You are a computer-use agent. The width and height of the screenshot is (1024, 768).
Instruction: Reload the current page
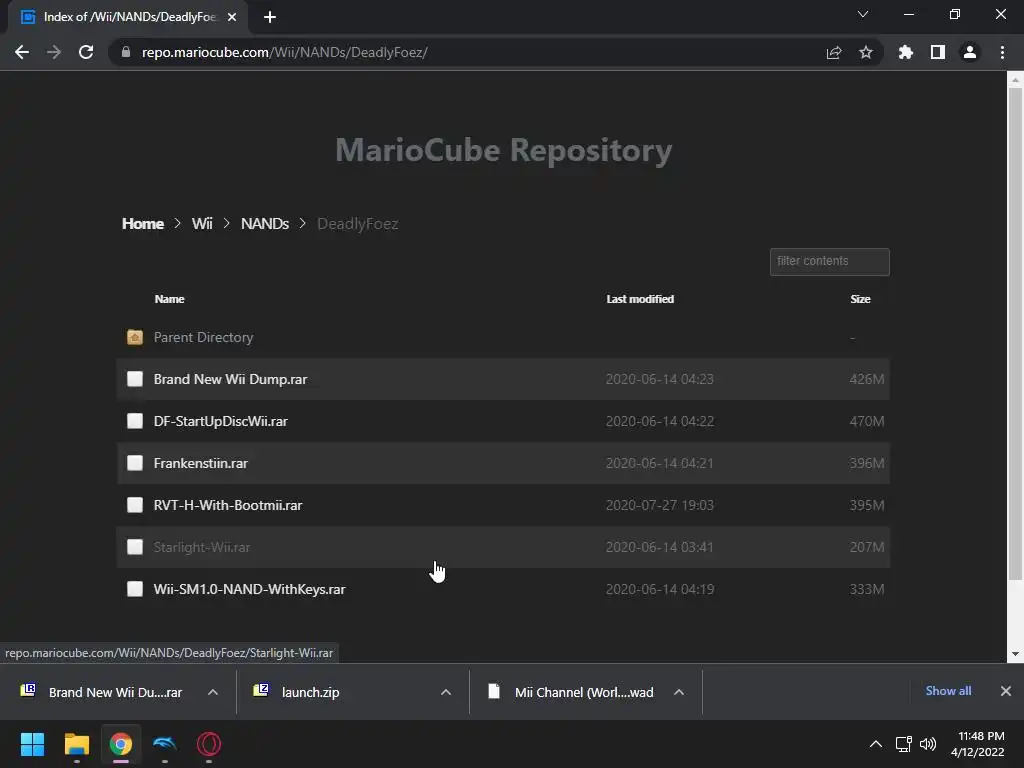86,52
